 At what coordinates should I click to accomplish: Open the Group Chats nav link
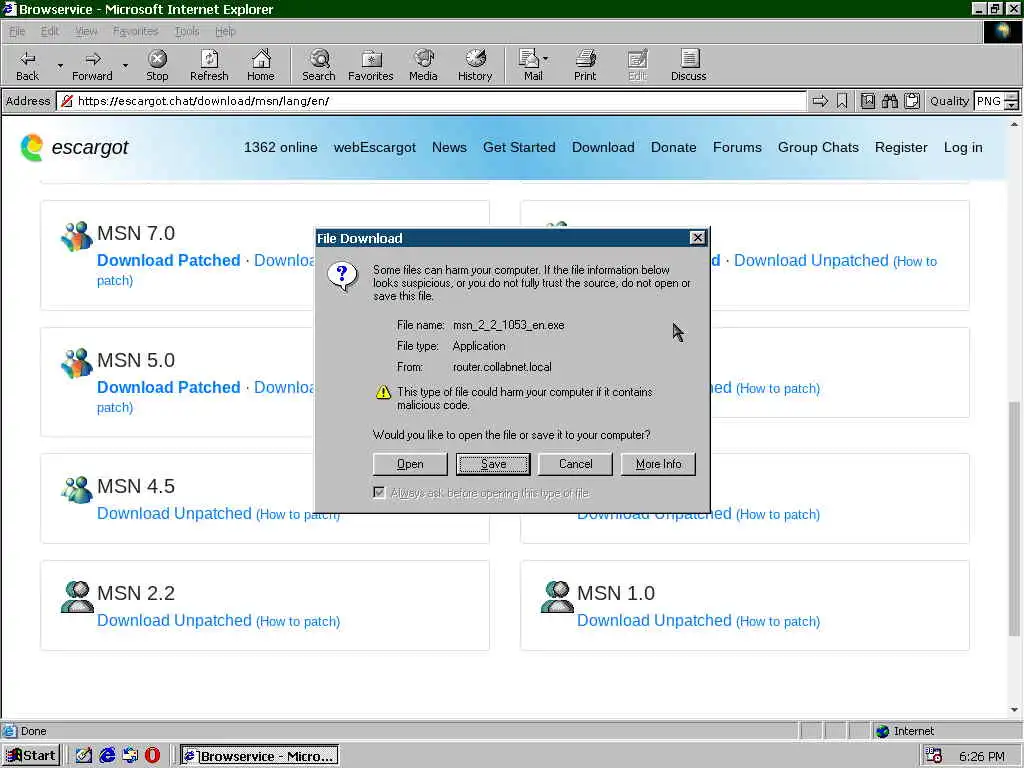(x=818, y=148)
